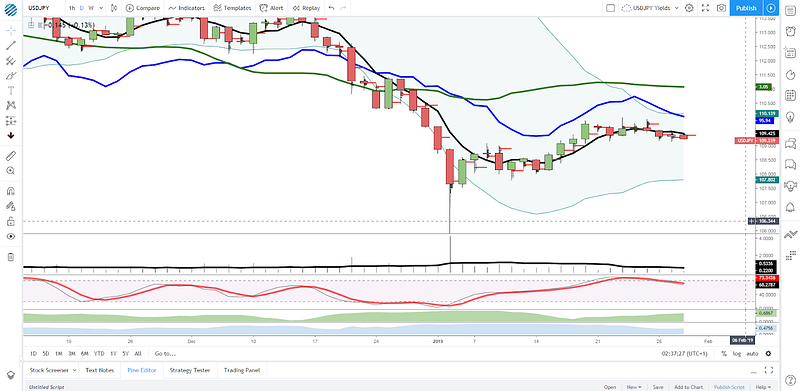
Task: Activate the zoom in tool
Action: [11, 171]
